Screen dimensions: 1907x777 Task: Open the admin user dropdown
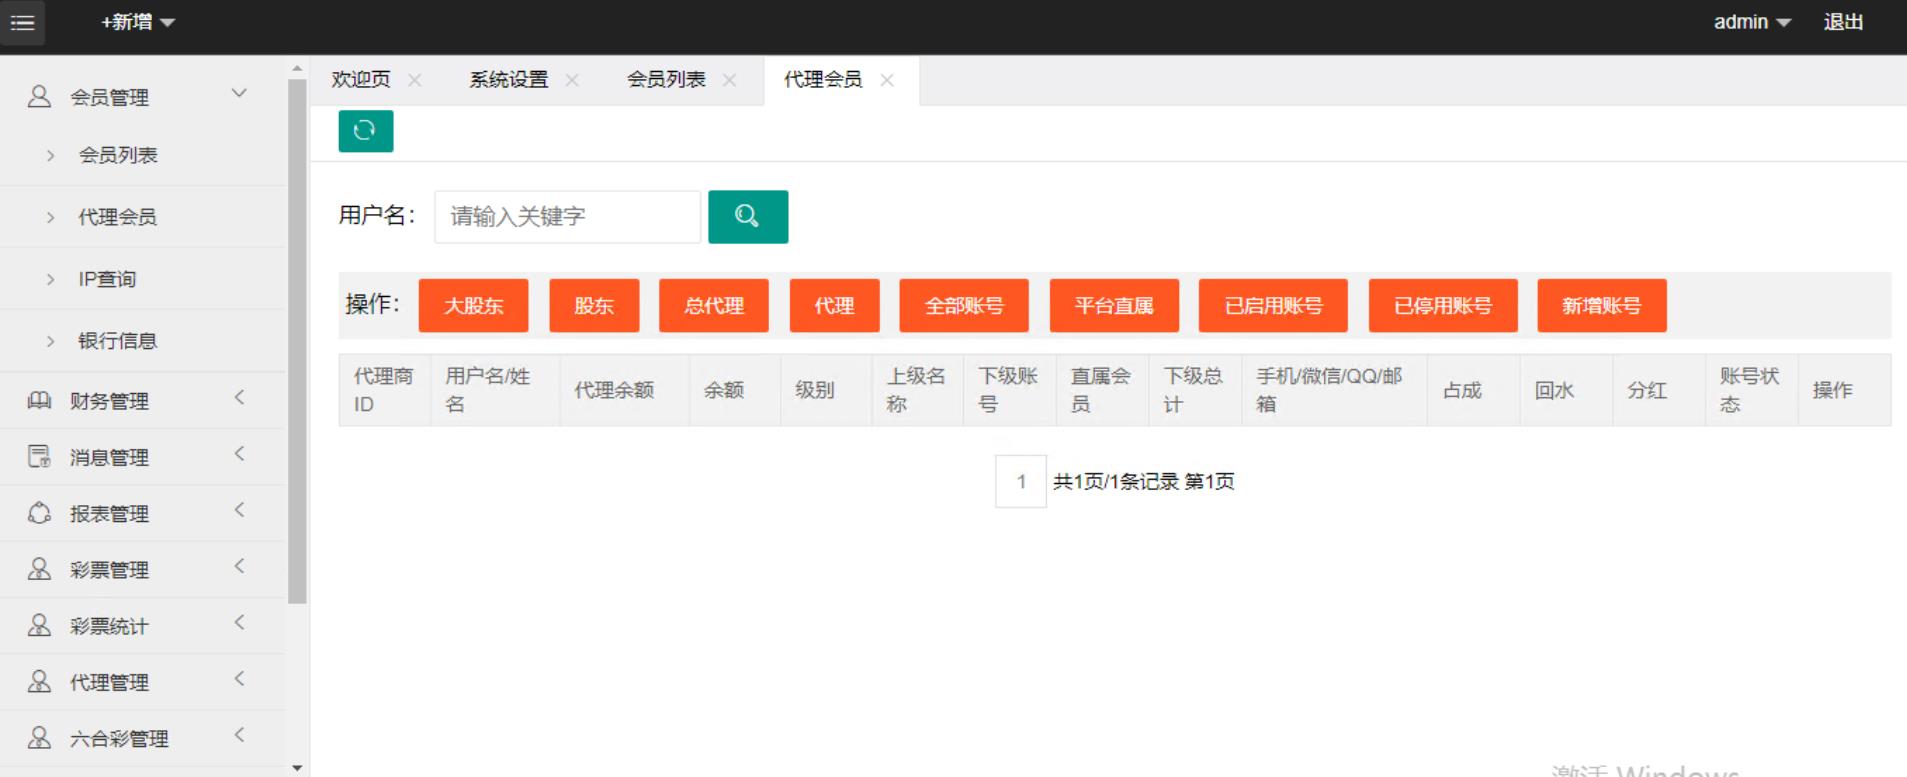(x=1751, y=22)
